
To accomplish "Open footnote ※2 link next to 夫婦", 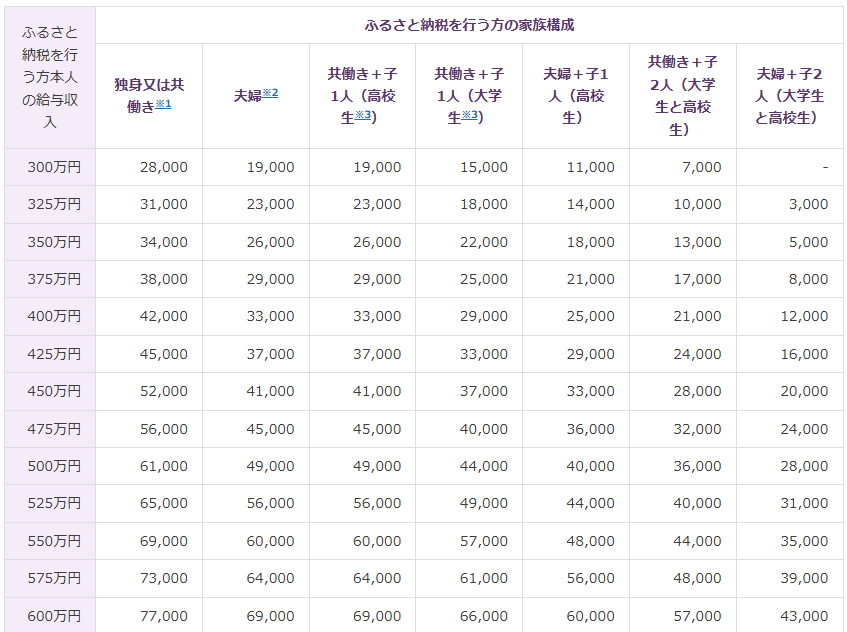I will coord(270,94).
